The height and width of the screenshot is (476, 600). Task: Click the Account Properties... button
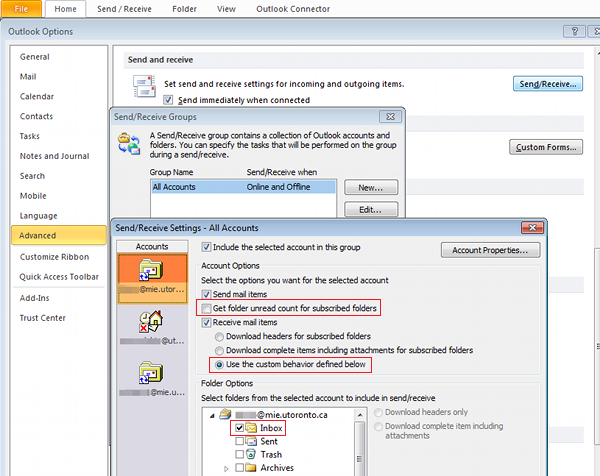point(490,250)
